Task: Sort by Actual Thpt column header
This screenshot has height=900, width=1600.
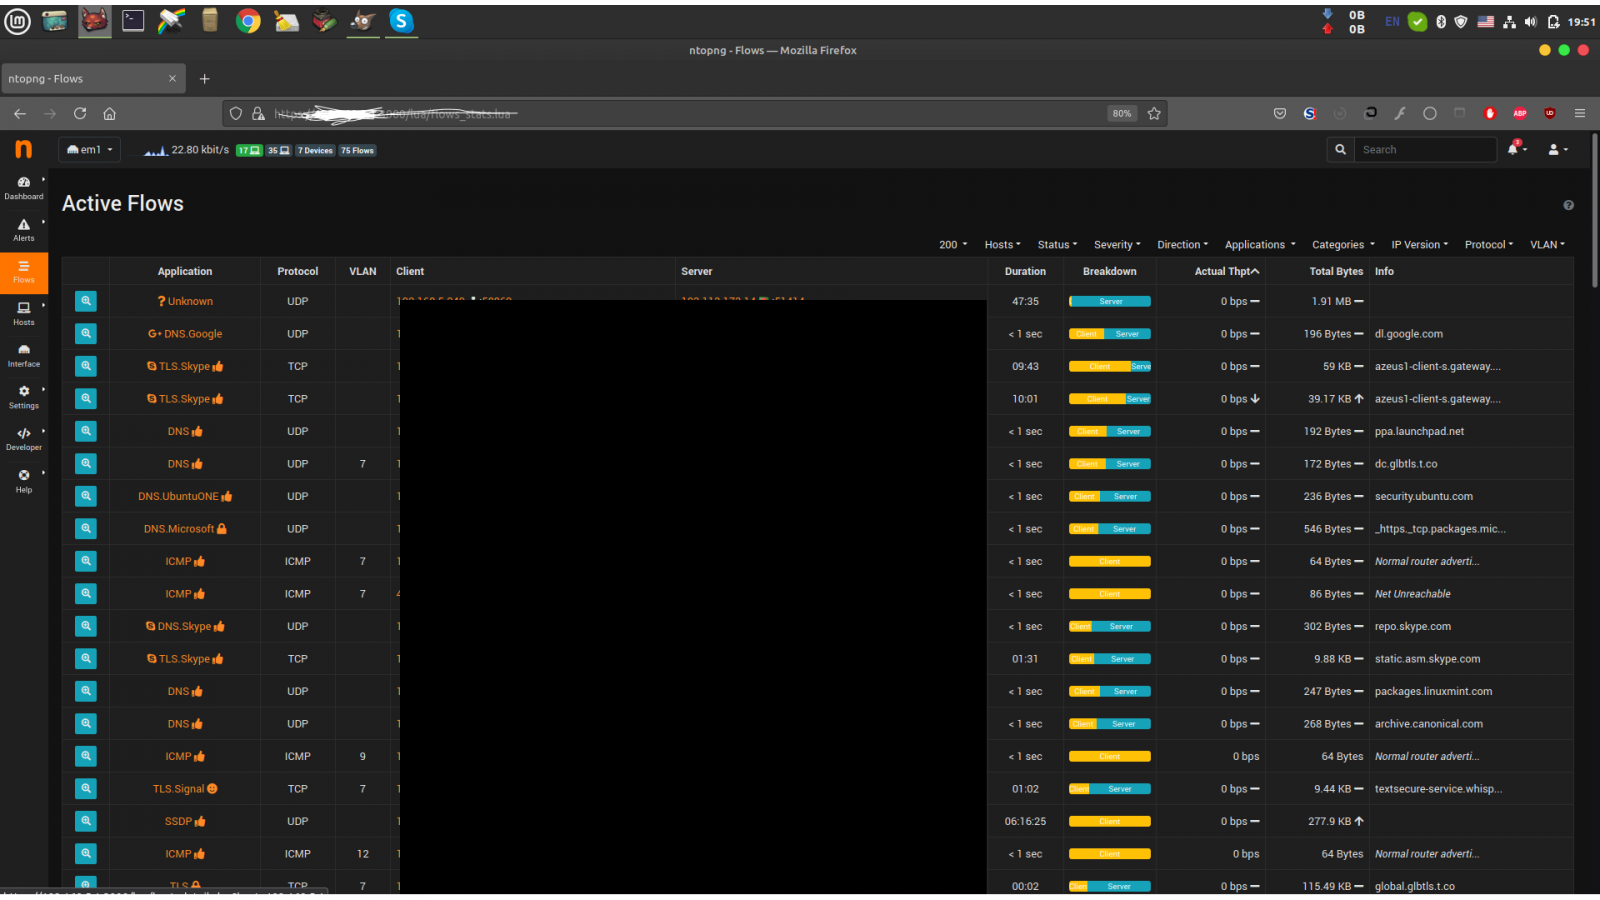Action: click(x=1226, y=272)
